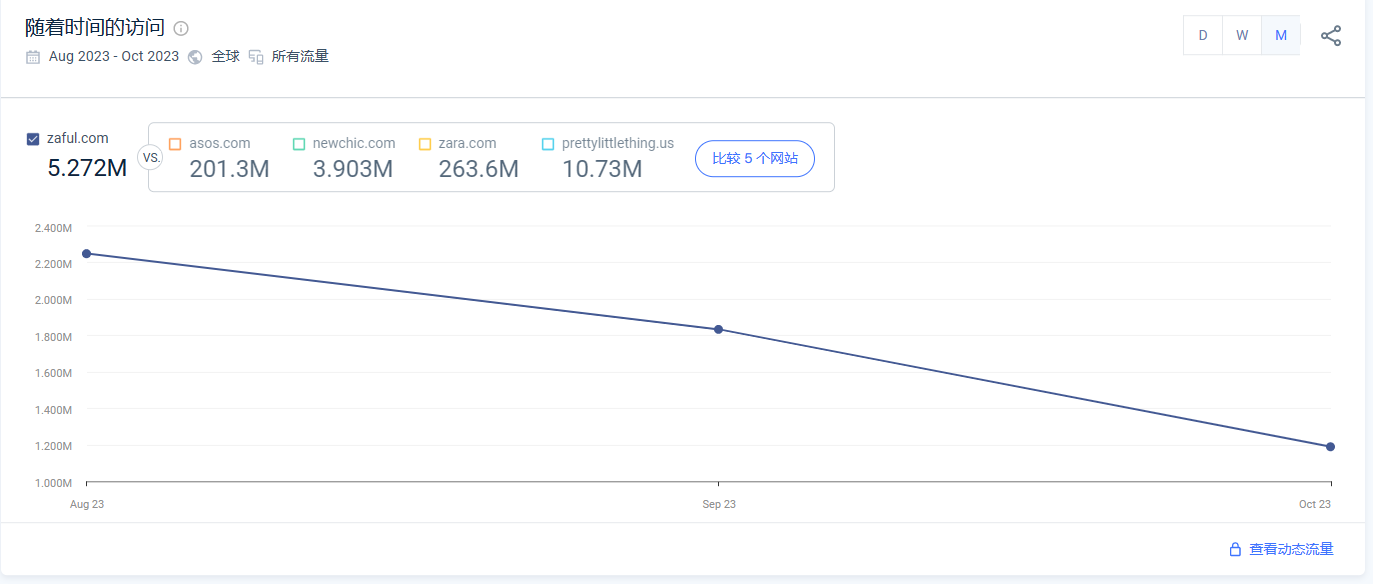Click the prettylittlething.us 10.73M value
Screen dimensions: 1373x584
coord(602,169)
